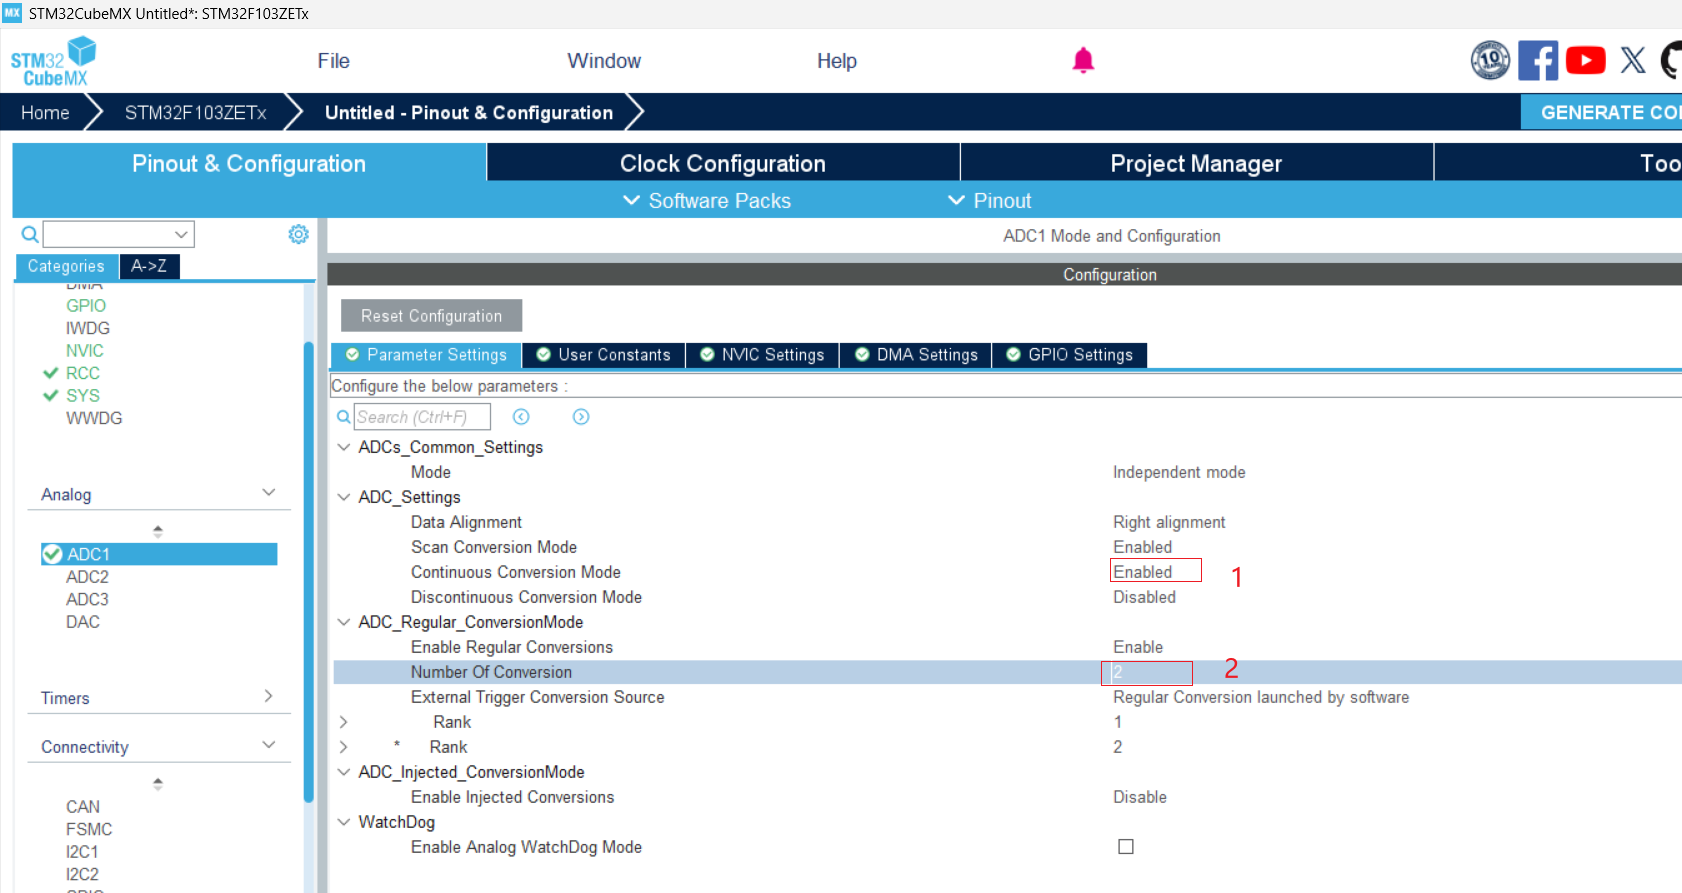Viewport: 1682px width, 893px height.
Task: Switch to Clock Configuration tab
Action: point(723,163)
